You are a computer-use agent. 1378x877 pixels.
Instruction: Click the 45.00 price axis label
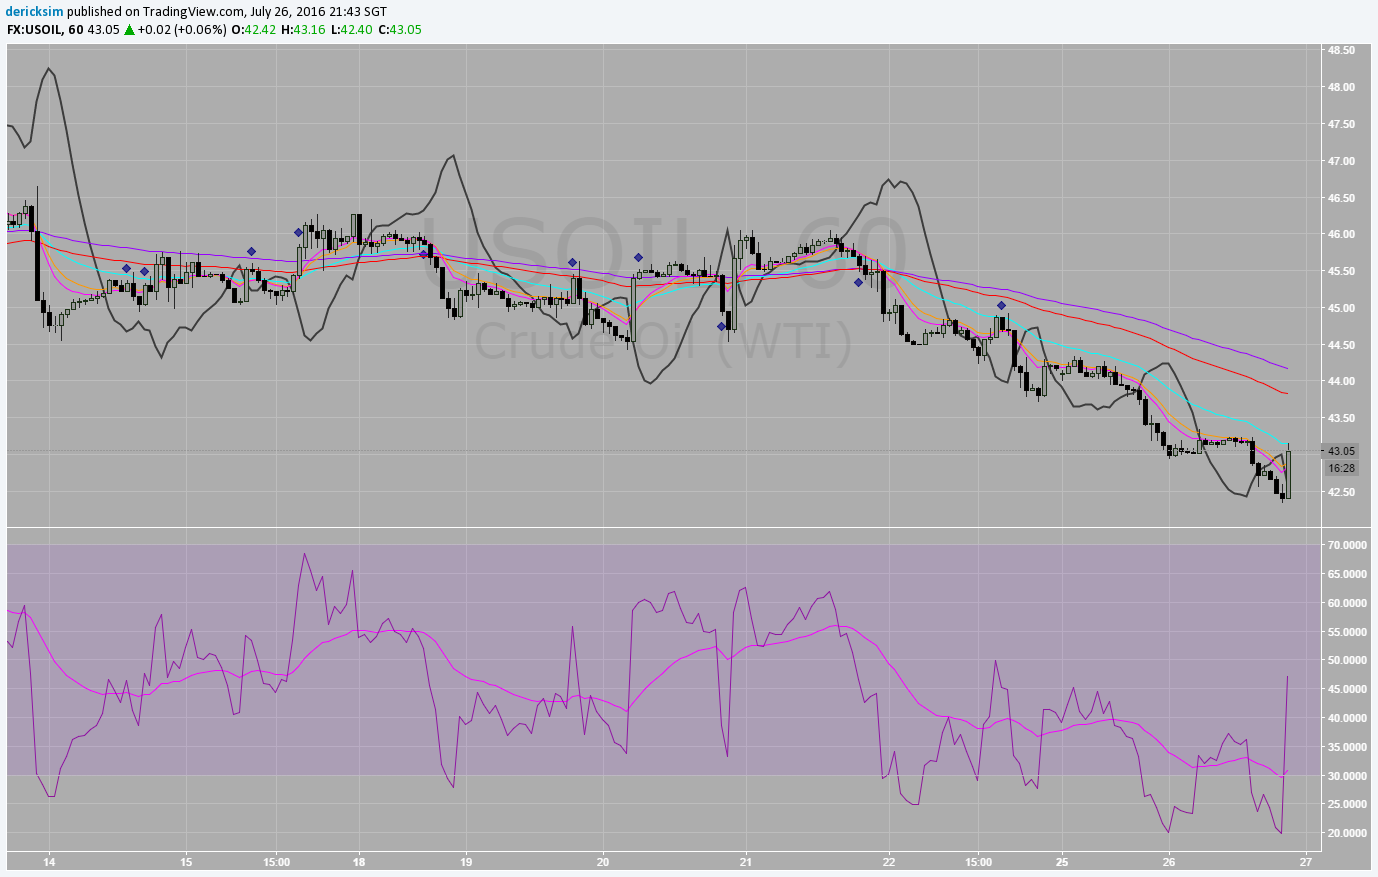1341,308
